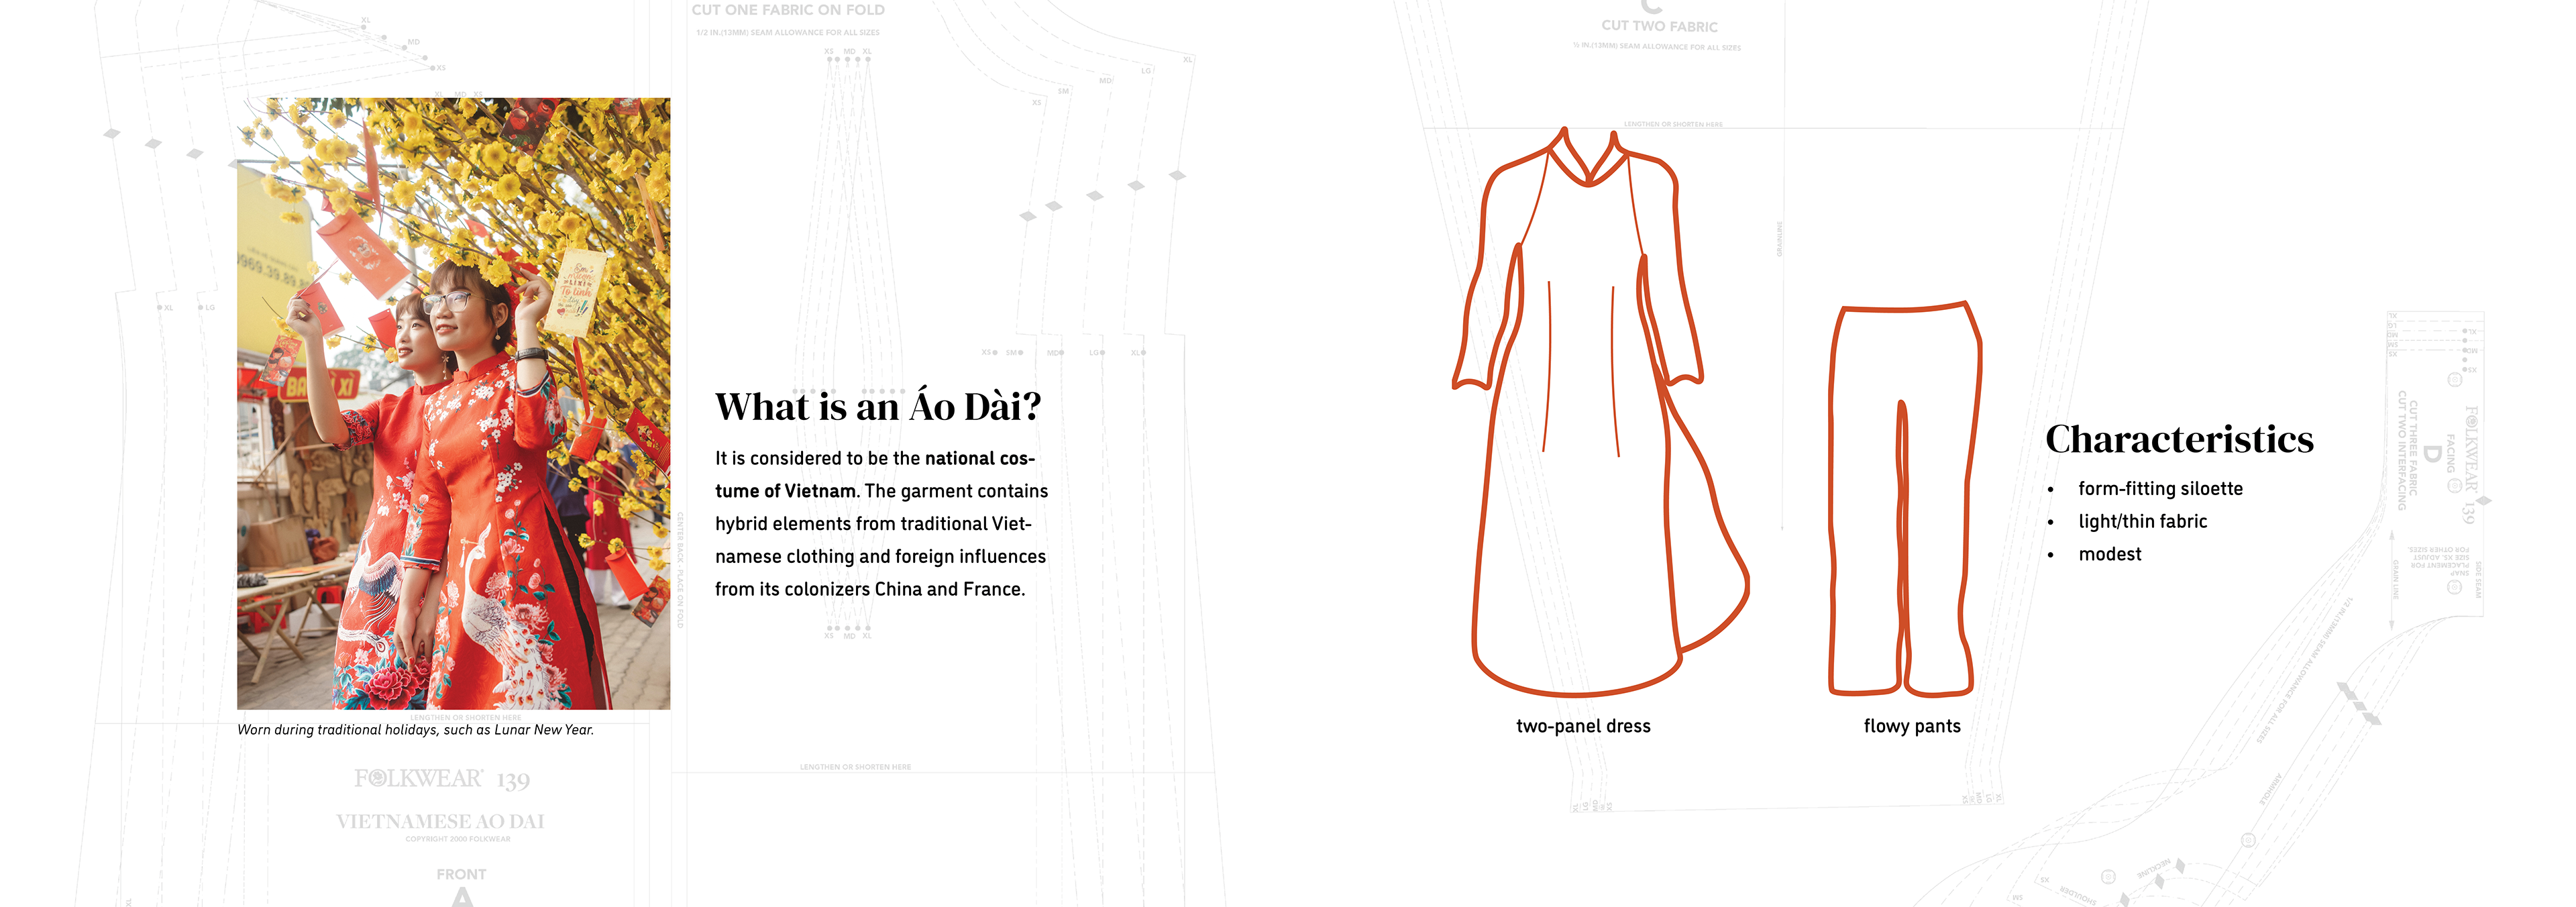Select the 'light/thin fabric' bullet item
This screenshot has width=2576, height=907.
pyautogui.click(x=2142, y=521)
